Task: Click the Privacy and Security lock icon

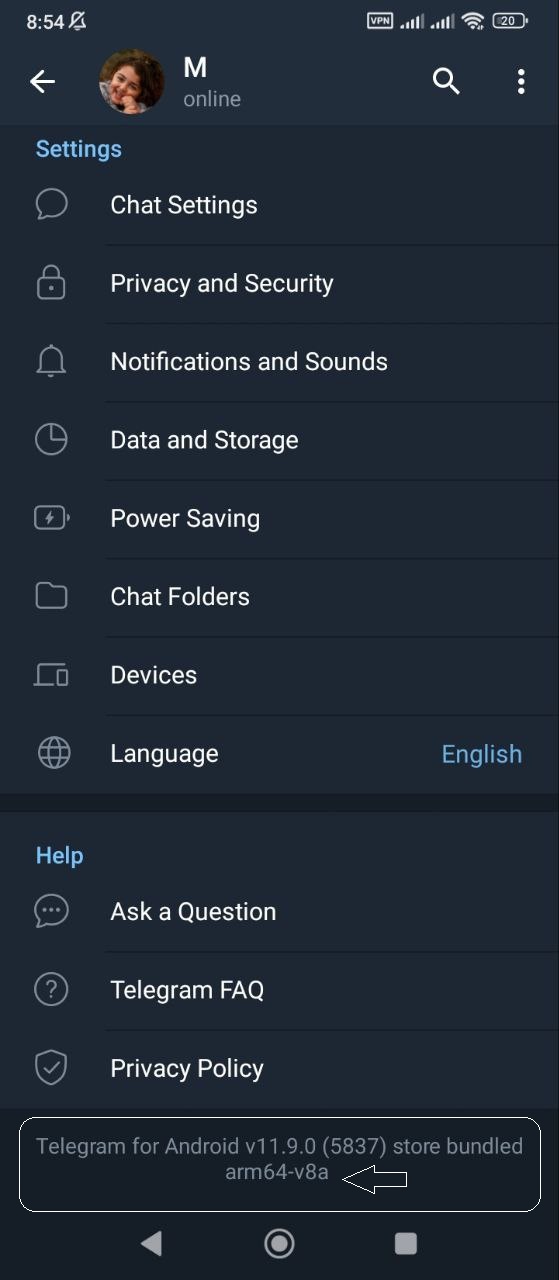Action: click(51, 283)
